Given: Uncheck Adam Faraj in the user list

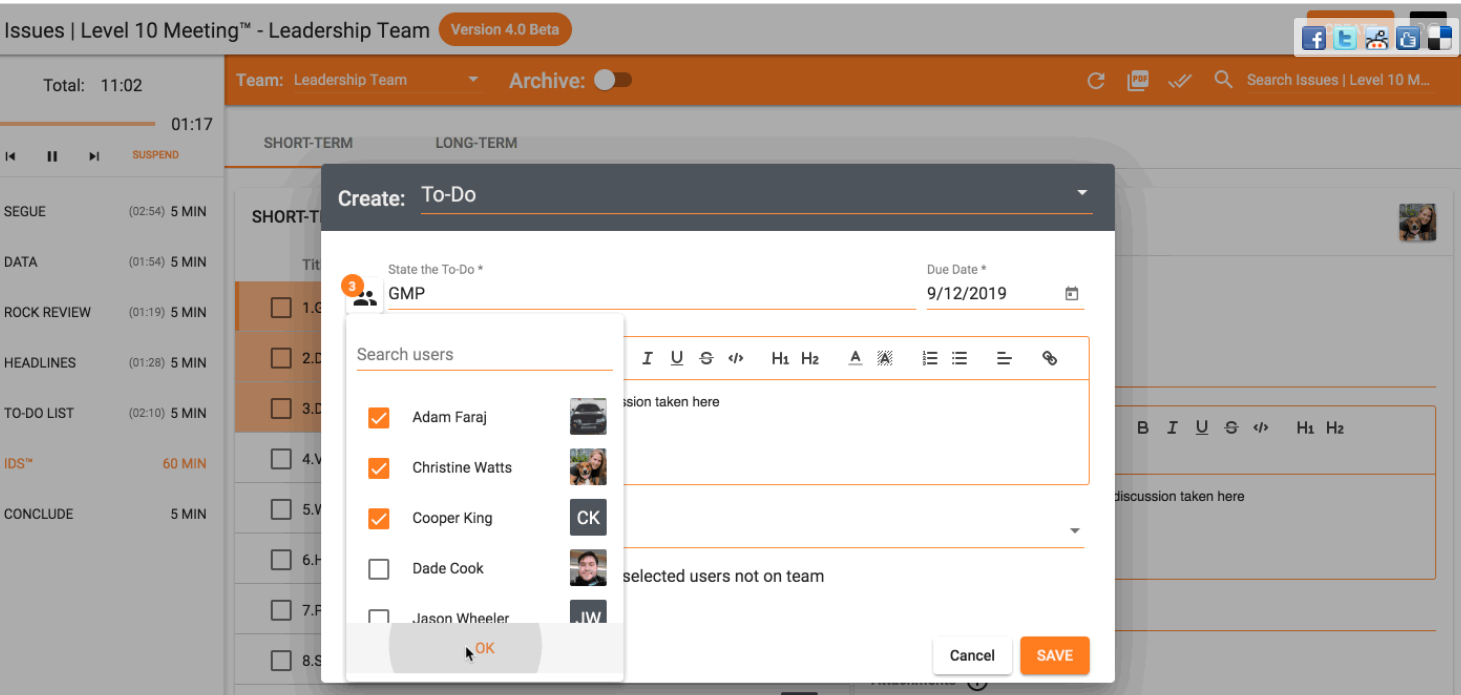Looking at the screenshot, I should (x=378, y=417).
